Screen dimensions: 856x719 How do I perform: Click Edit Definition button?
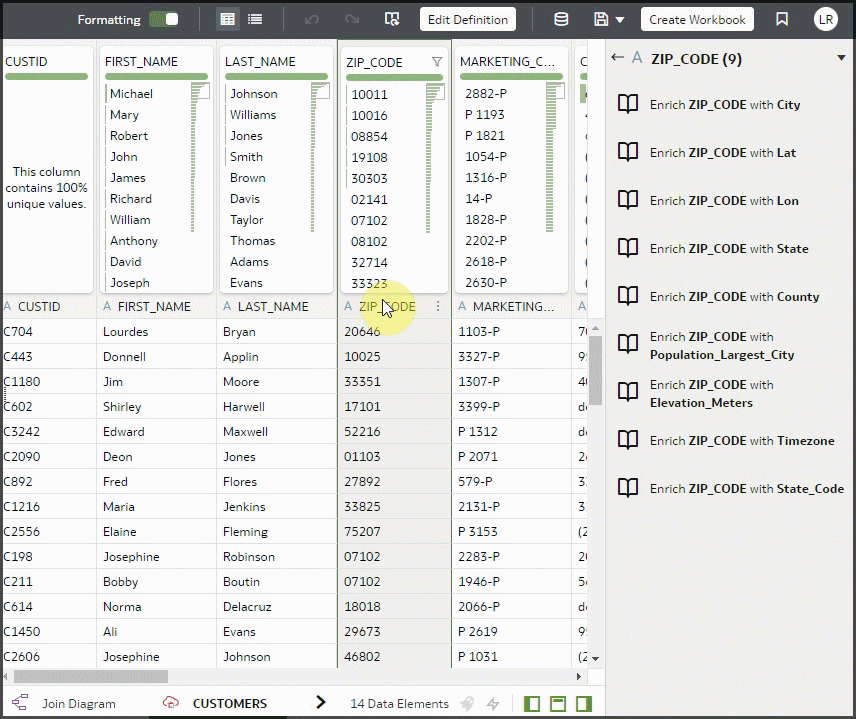tap(468, 20)
